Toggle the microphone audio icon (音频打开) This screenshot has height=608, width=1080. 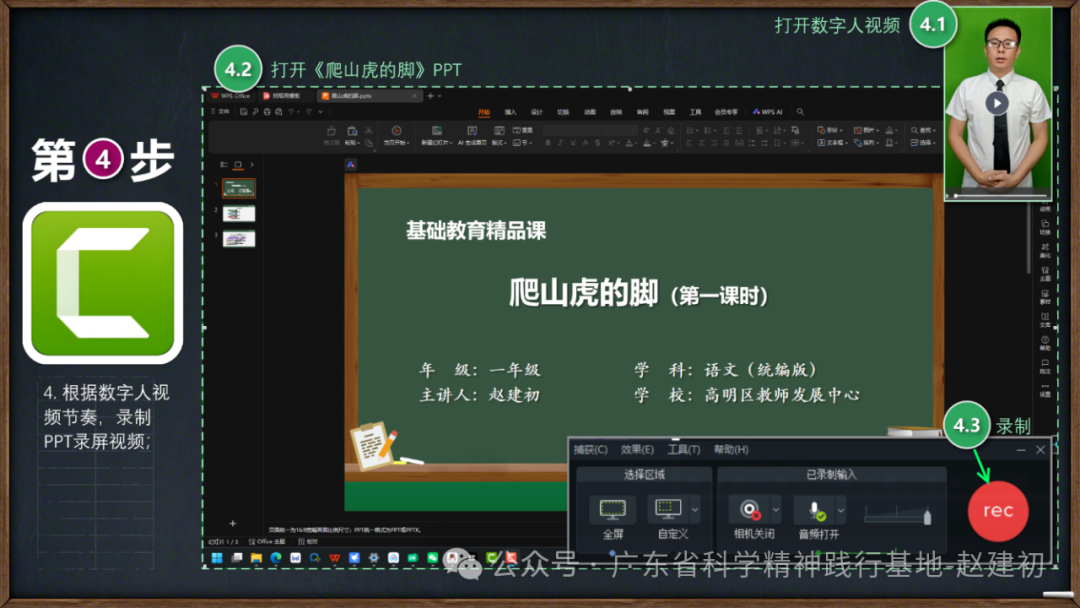816,510
